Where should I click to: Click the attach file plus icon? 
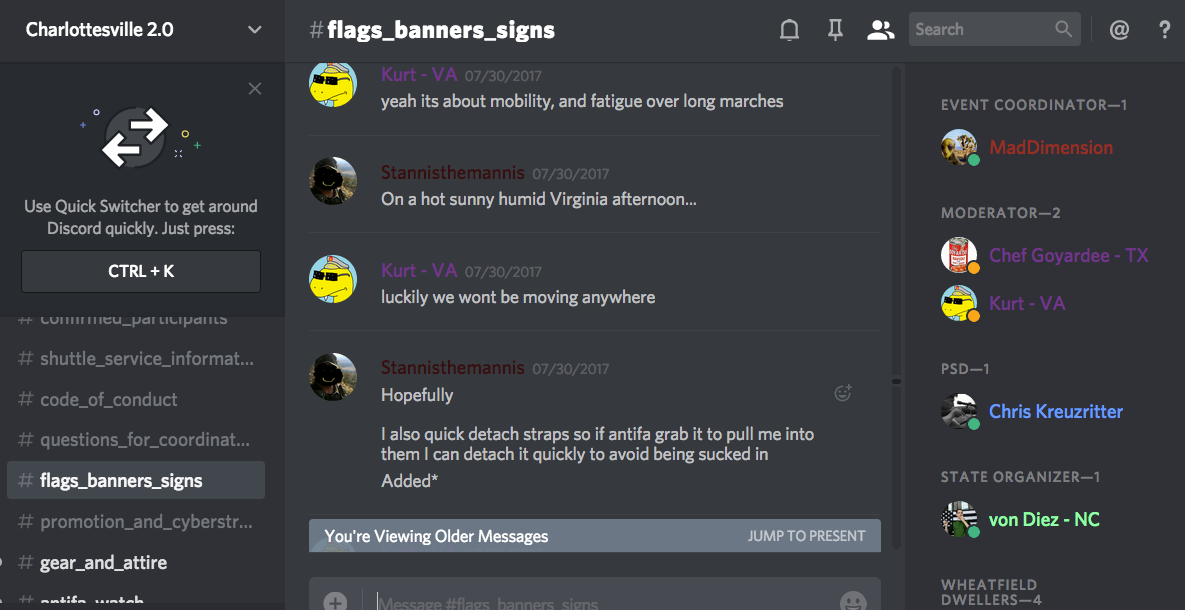point(336,602)
